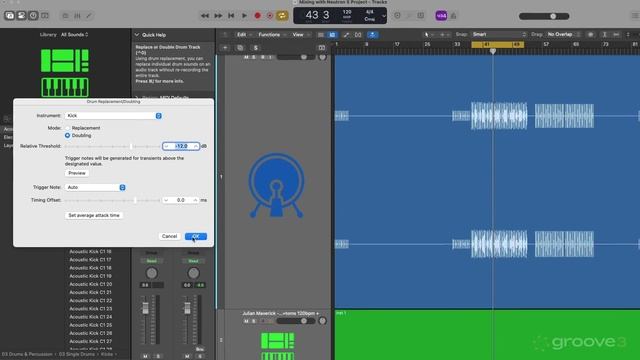Toggle the blue Catch Playhead button

[372, 35]
